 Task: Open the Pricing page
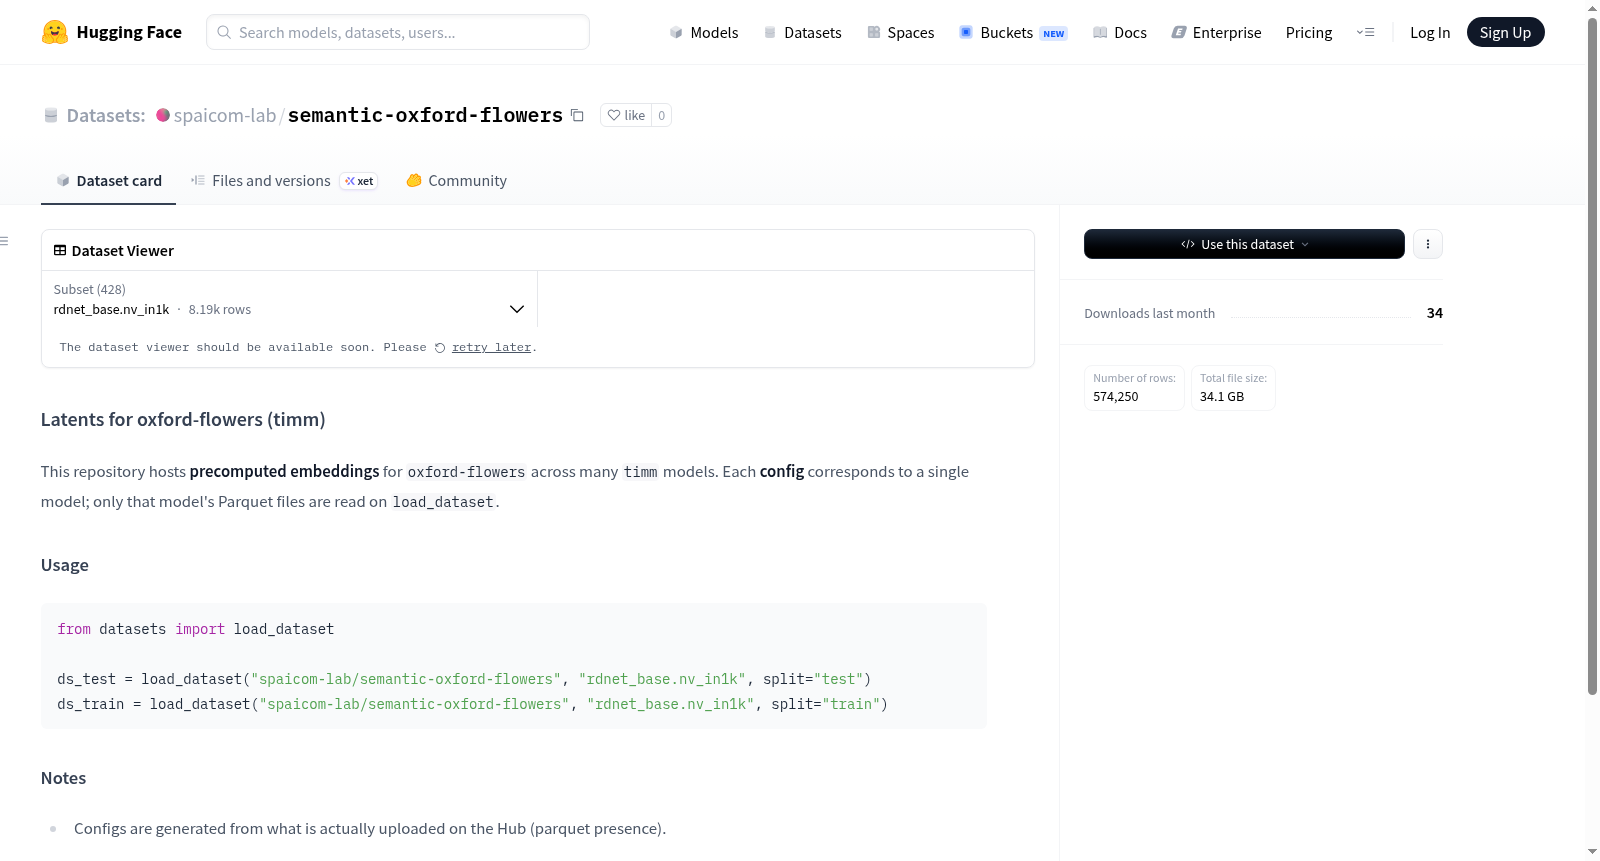(1309, 32)
